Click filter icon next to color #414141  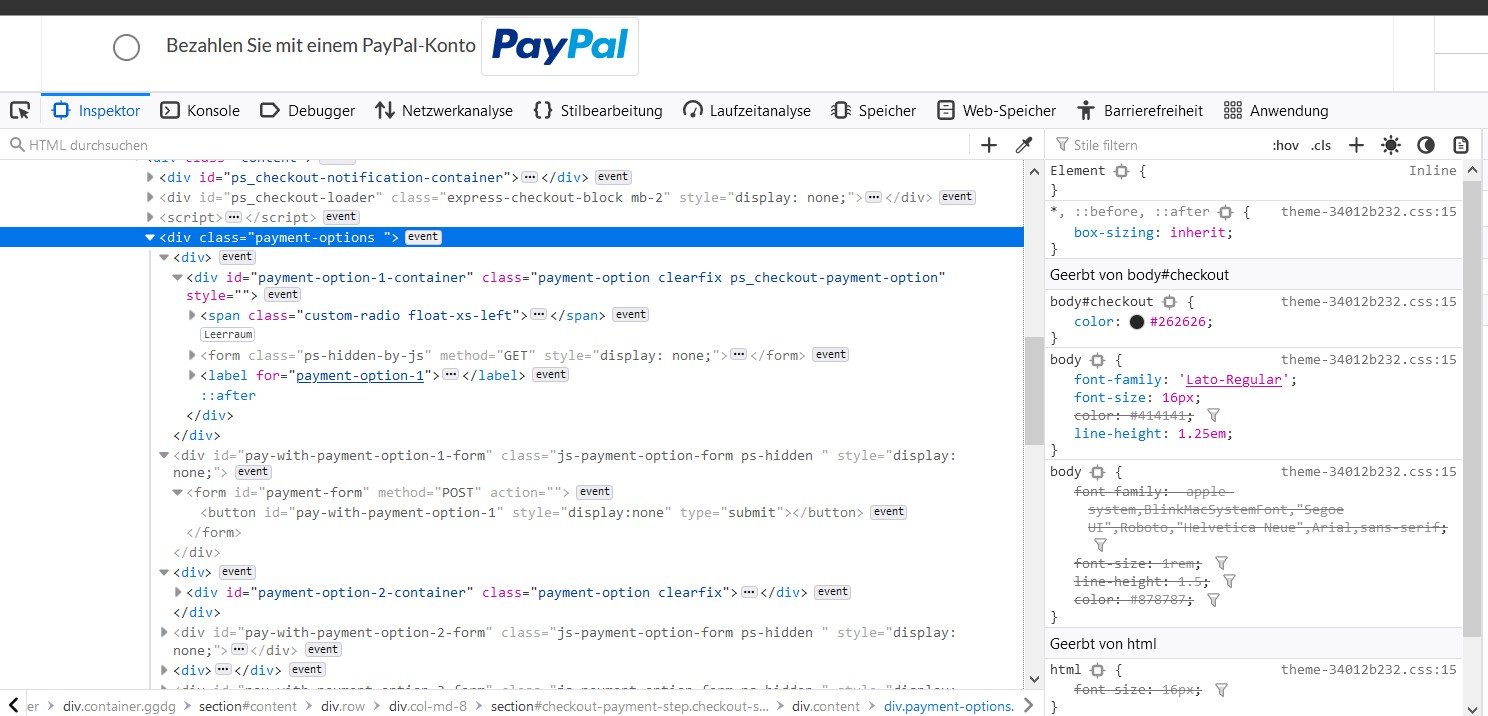point(1213,415)
